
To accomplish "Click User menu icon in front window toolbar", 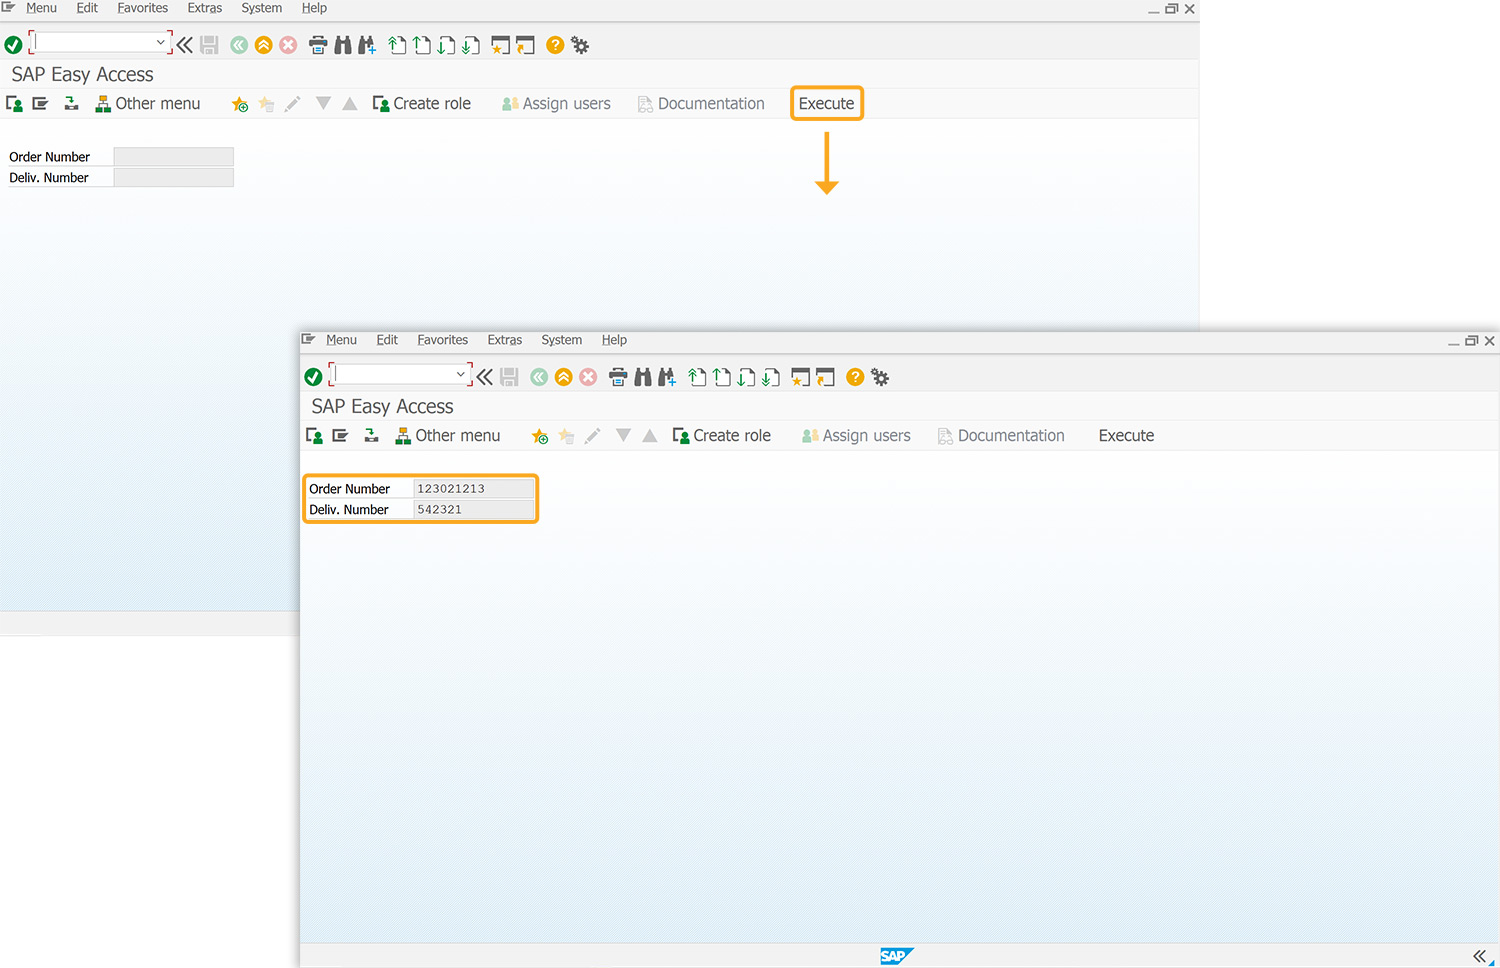I will tap(314, 436).
